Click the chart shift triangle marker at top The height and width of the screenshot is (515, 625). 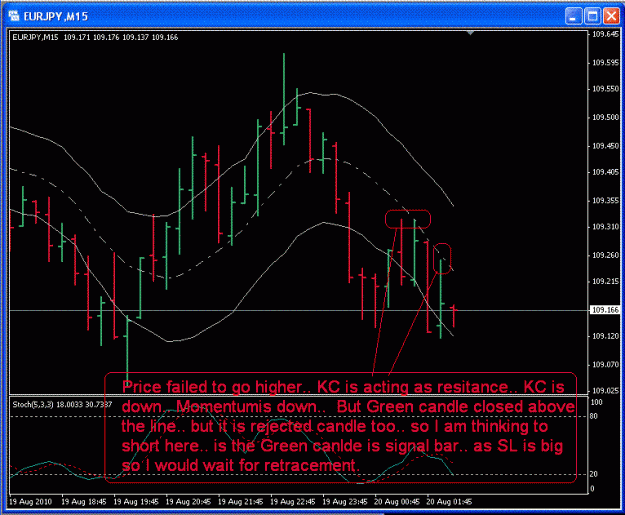470,33
